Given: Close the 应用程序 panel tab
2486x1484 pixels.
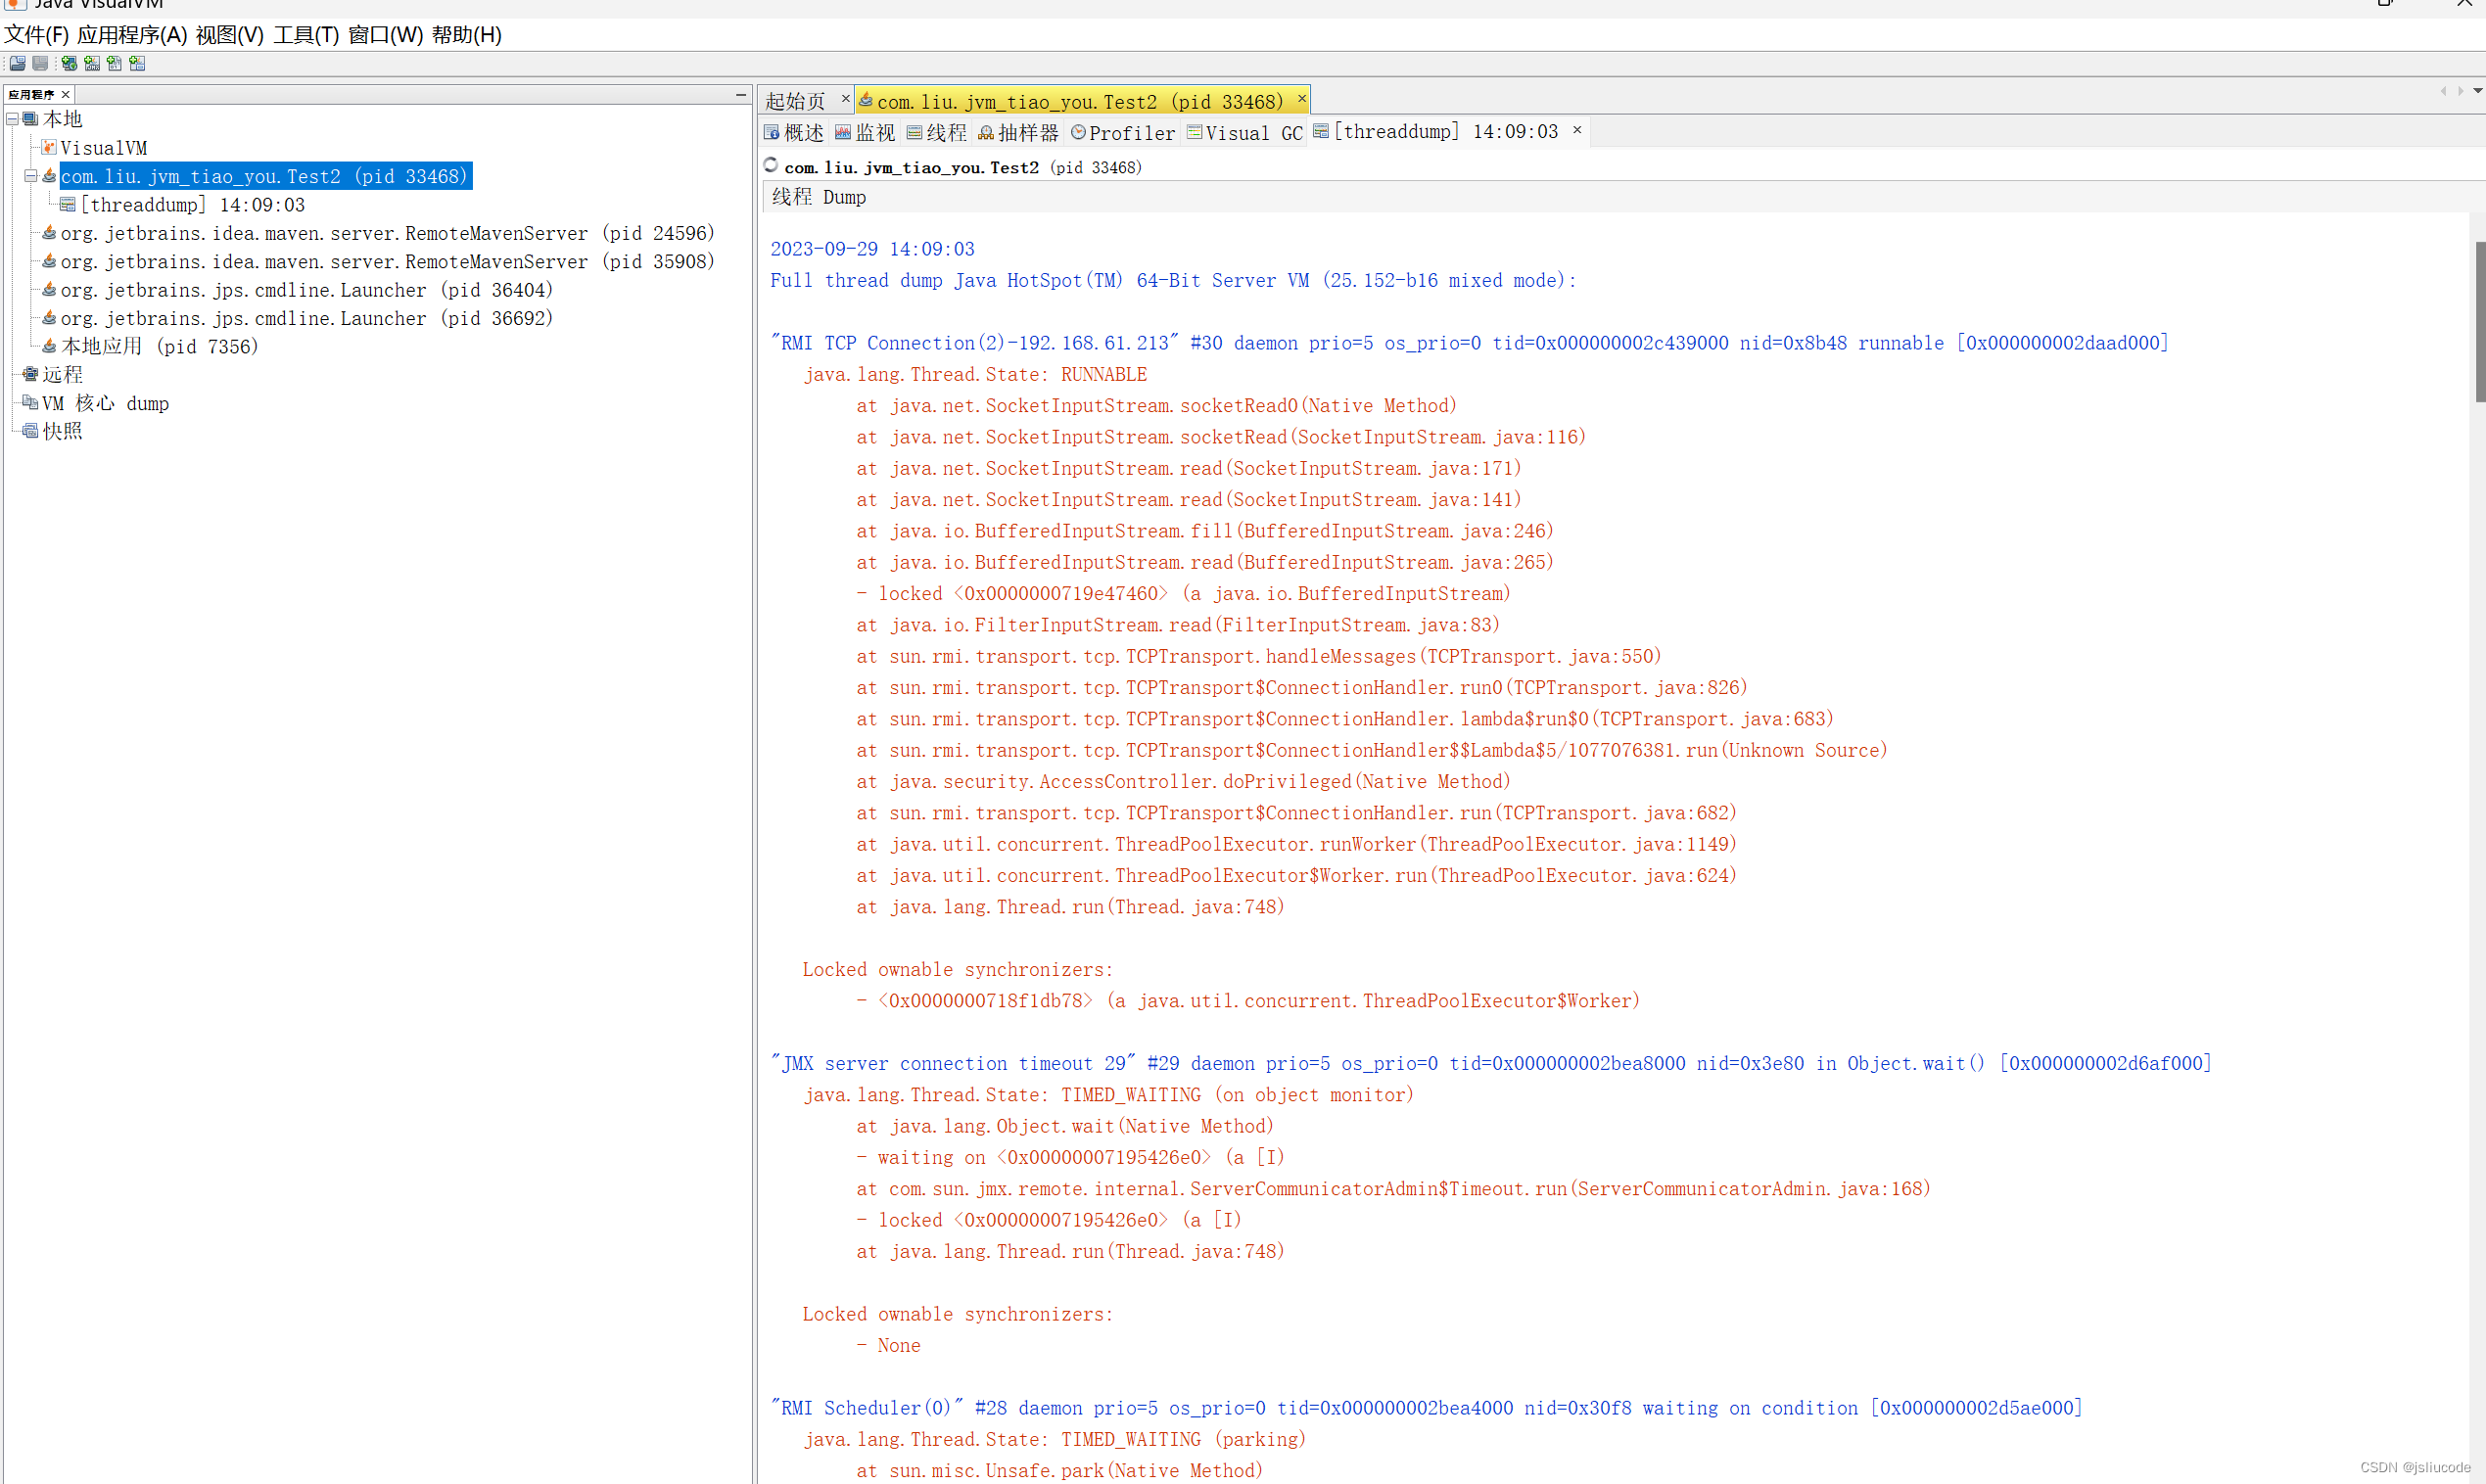Looking at the screenshot, I should 65,95.
